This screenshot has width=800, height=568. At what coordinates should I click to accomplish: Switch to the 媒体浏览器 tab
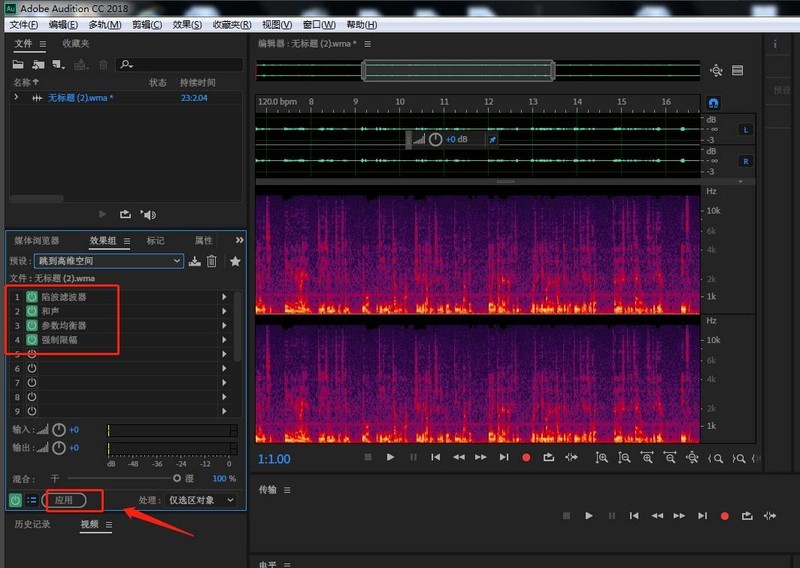tap(36, 241)
